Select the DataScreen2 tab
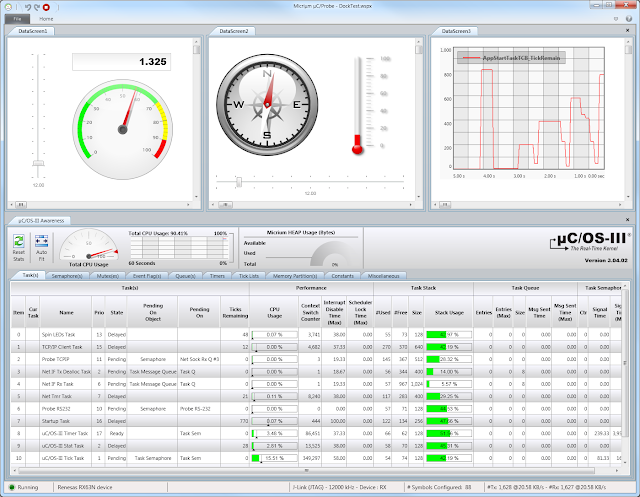Image resolution: width=640 pixels, height=497 pixels. (x=233, y=31)
